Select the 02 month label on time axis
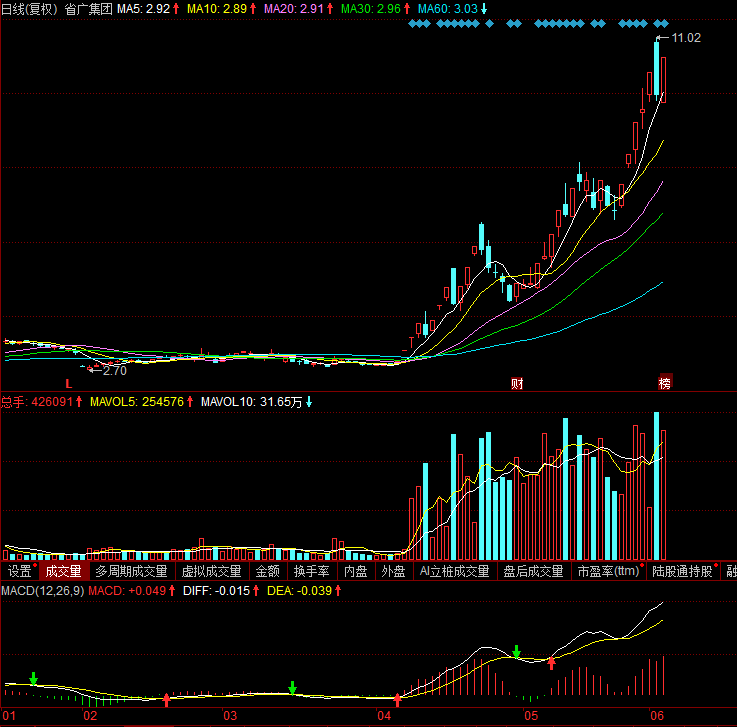This screenshot has height=727, width=737. pyautogui.click(x=90, y=716)
